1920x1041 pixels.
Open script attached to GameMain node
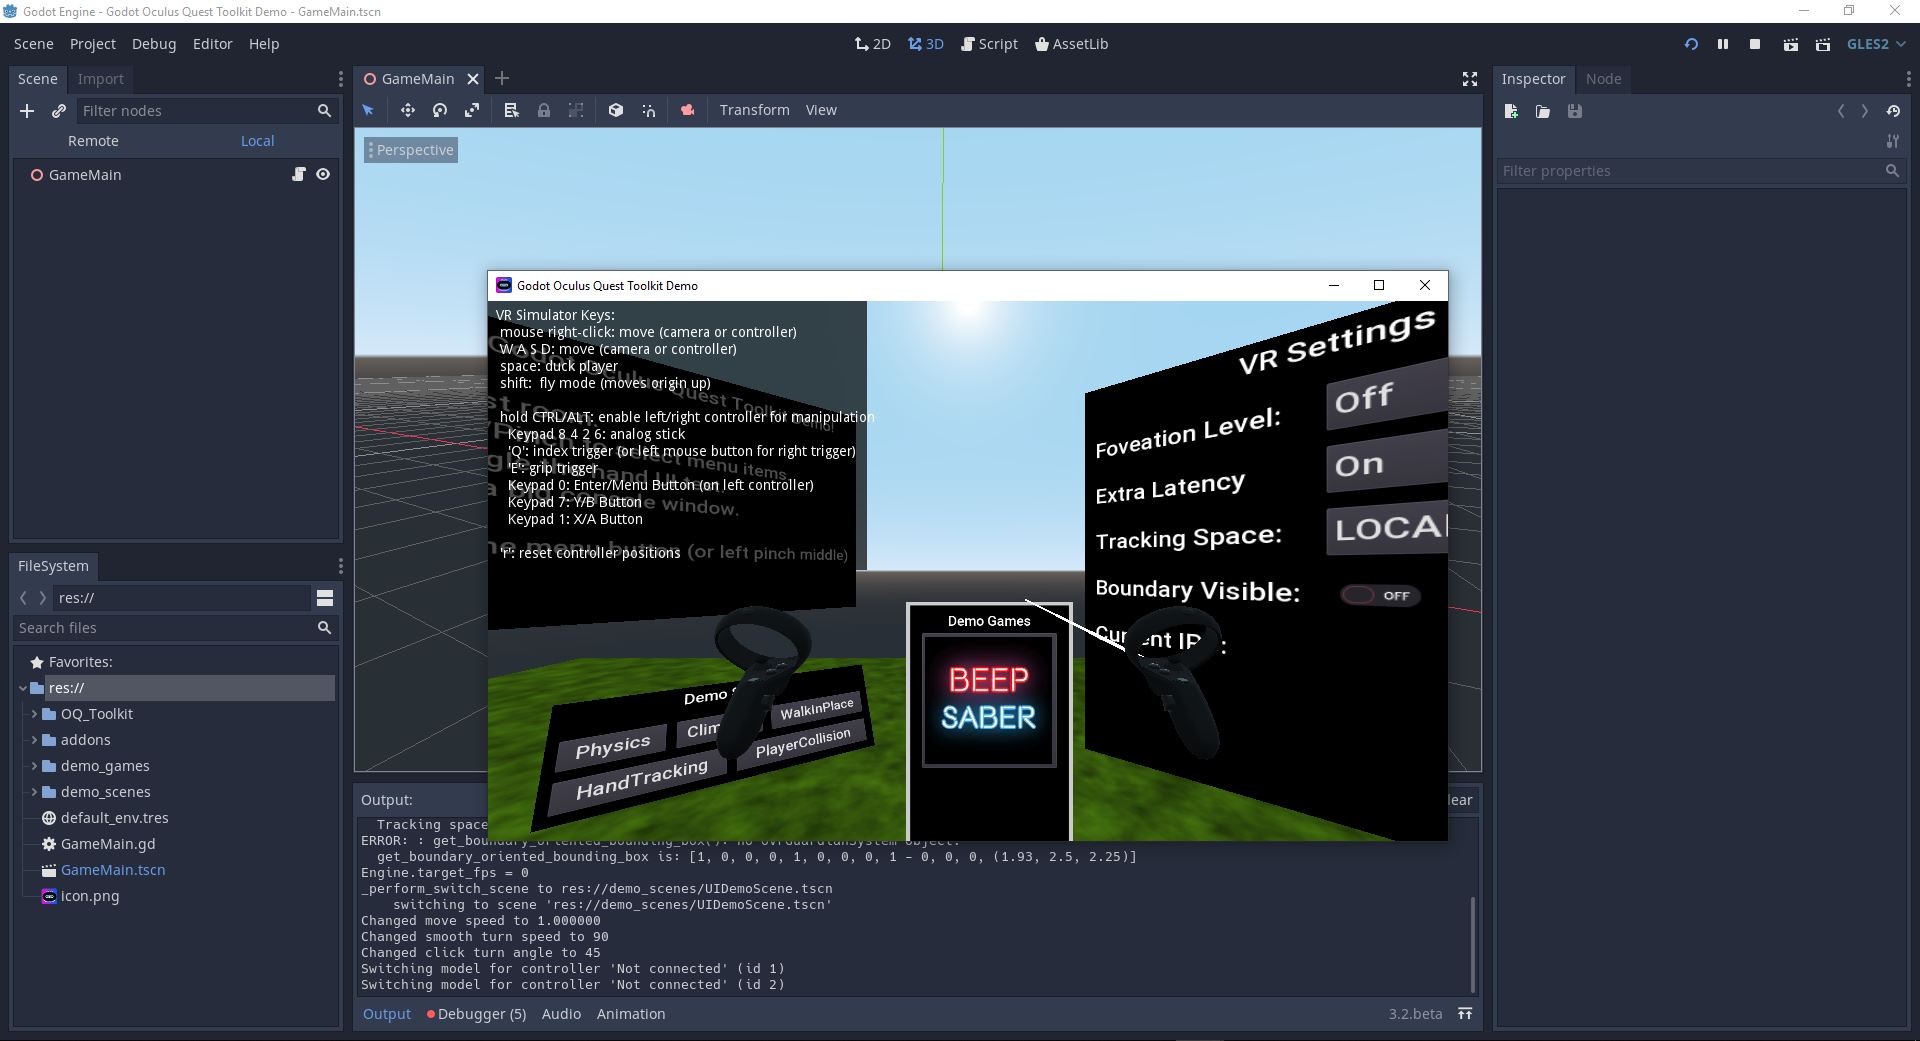pyautogui.click(x=298, y=174)
